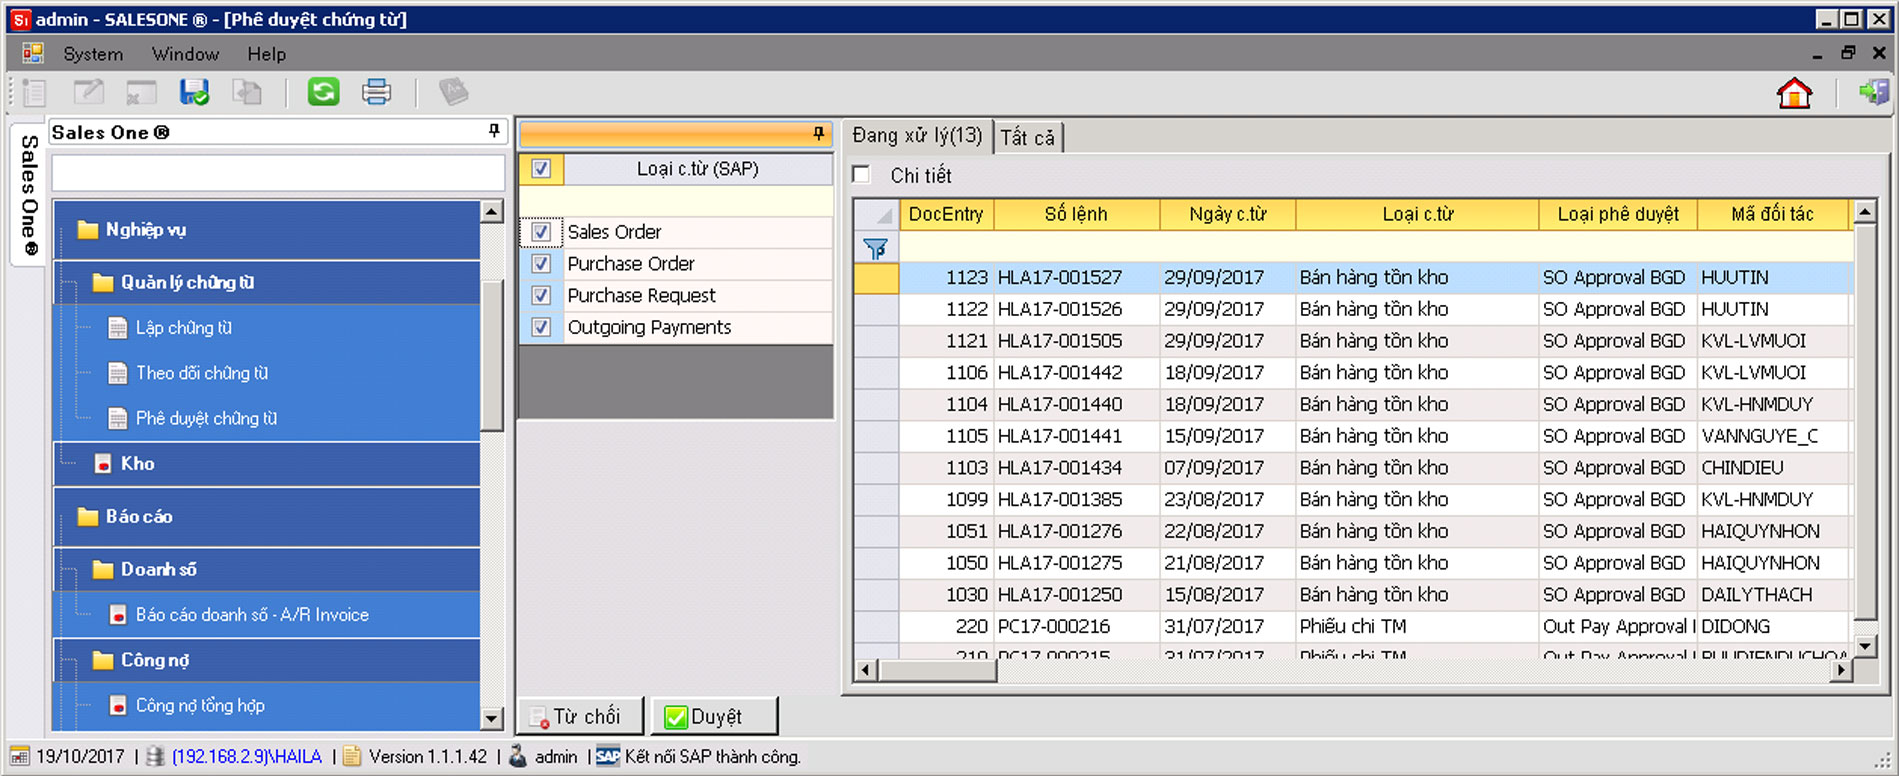
Task: Click the pin icon on orange filter panel
Action: 818,134
